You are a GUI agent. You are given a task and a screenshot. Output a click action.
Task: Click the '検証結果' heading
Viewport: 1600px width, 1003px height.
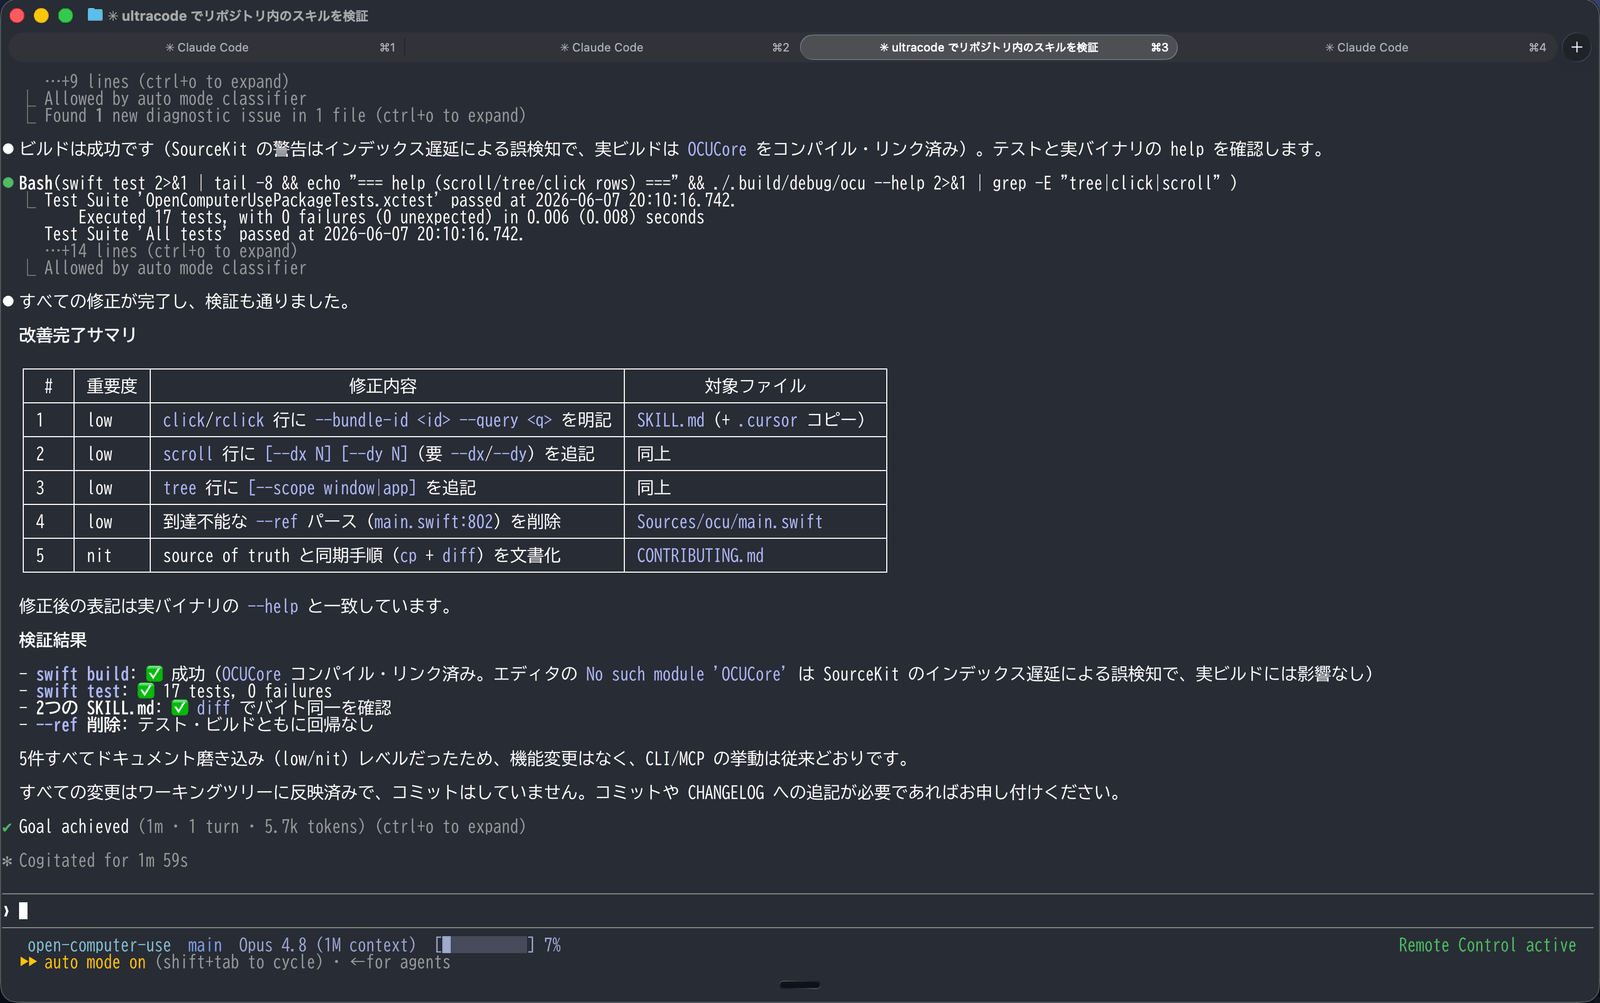tap(52, 640)
